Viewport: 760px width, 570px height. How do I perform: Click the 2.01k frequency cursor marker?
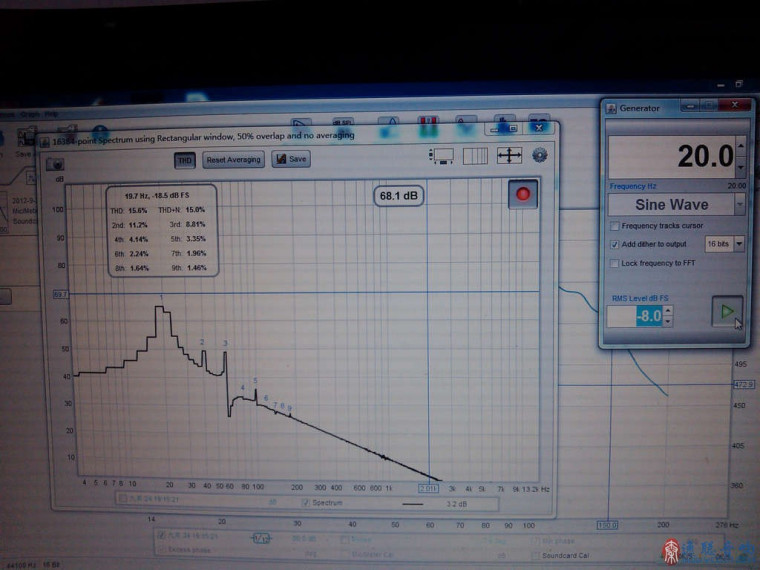[428, 488]
